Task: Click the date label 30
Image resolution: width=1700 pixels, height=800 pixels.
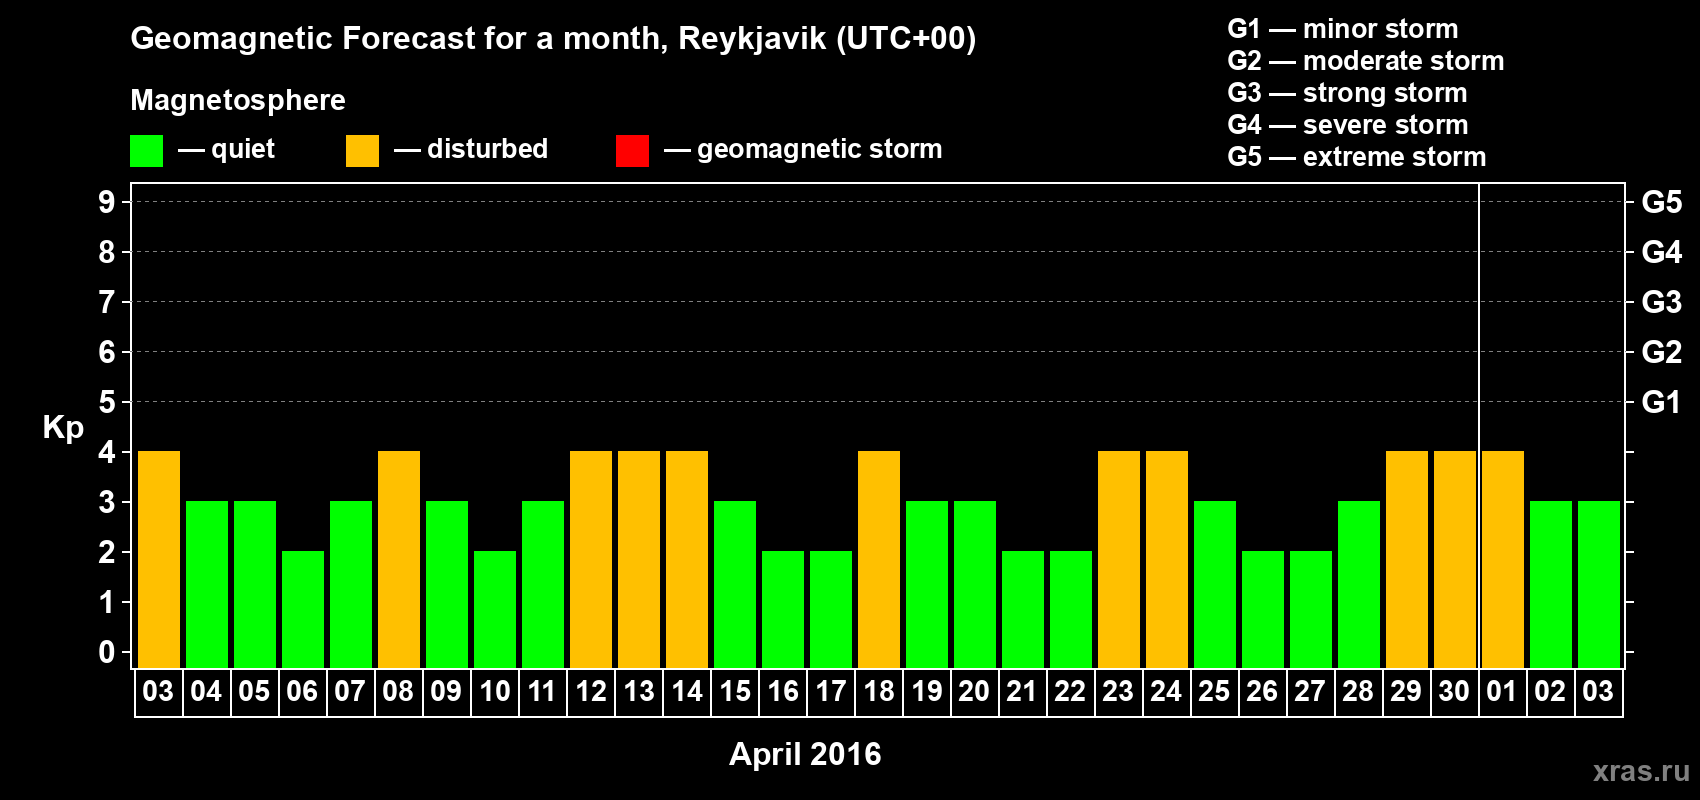Action: coord(1454,691)
